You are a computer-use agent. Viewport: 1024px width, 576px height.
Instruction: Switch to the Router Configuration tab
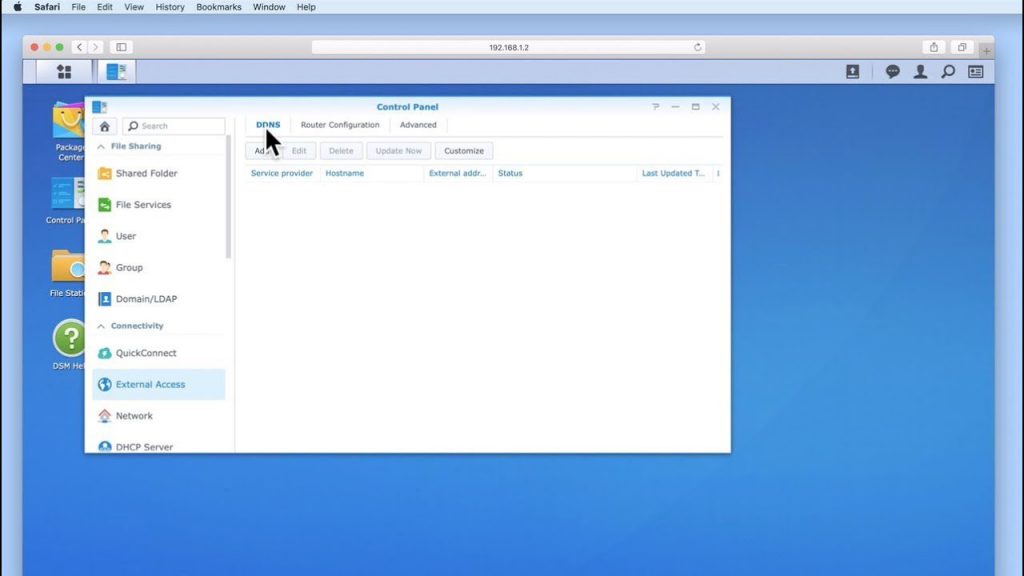point(340,125)
